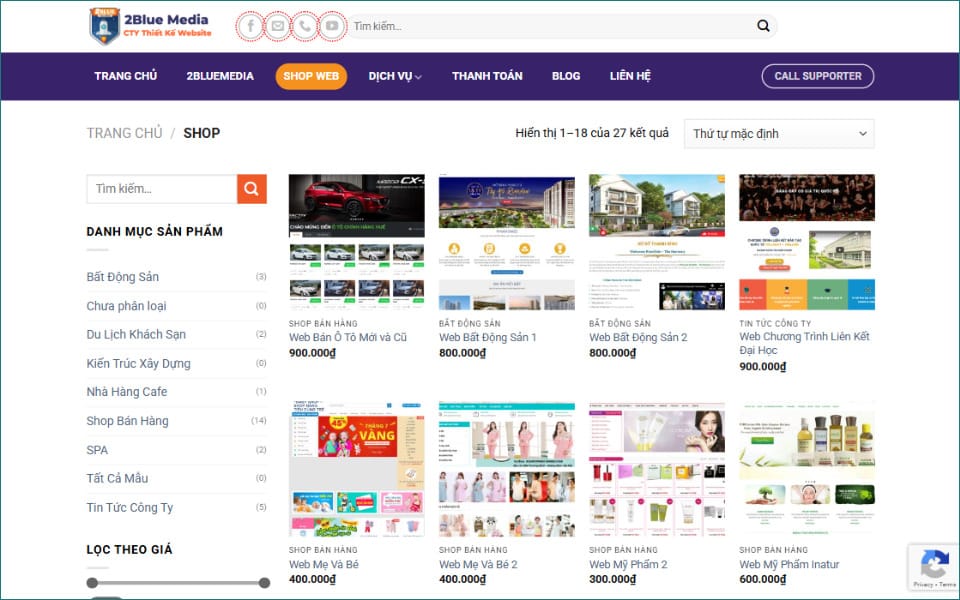
Task: Open the 'Shop Bán Hàng' category link
Action: click(x=127, y=420)
